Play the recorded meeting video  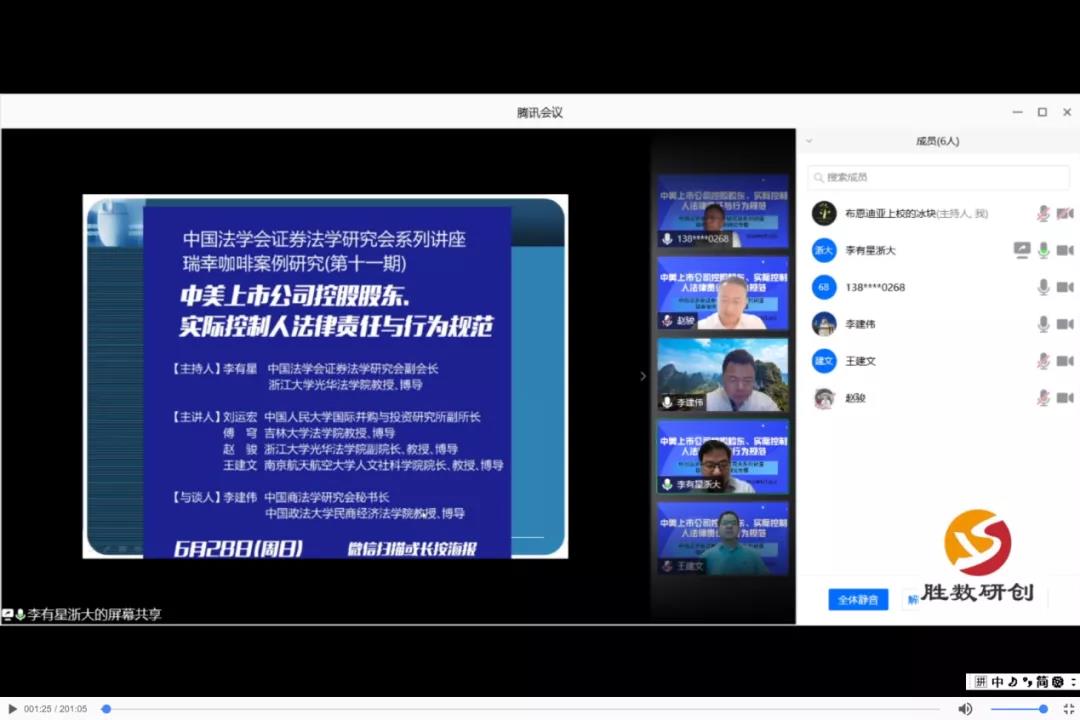(x=12, y=708)
